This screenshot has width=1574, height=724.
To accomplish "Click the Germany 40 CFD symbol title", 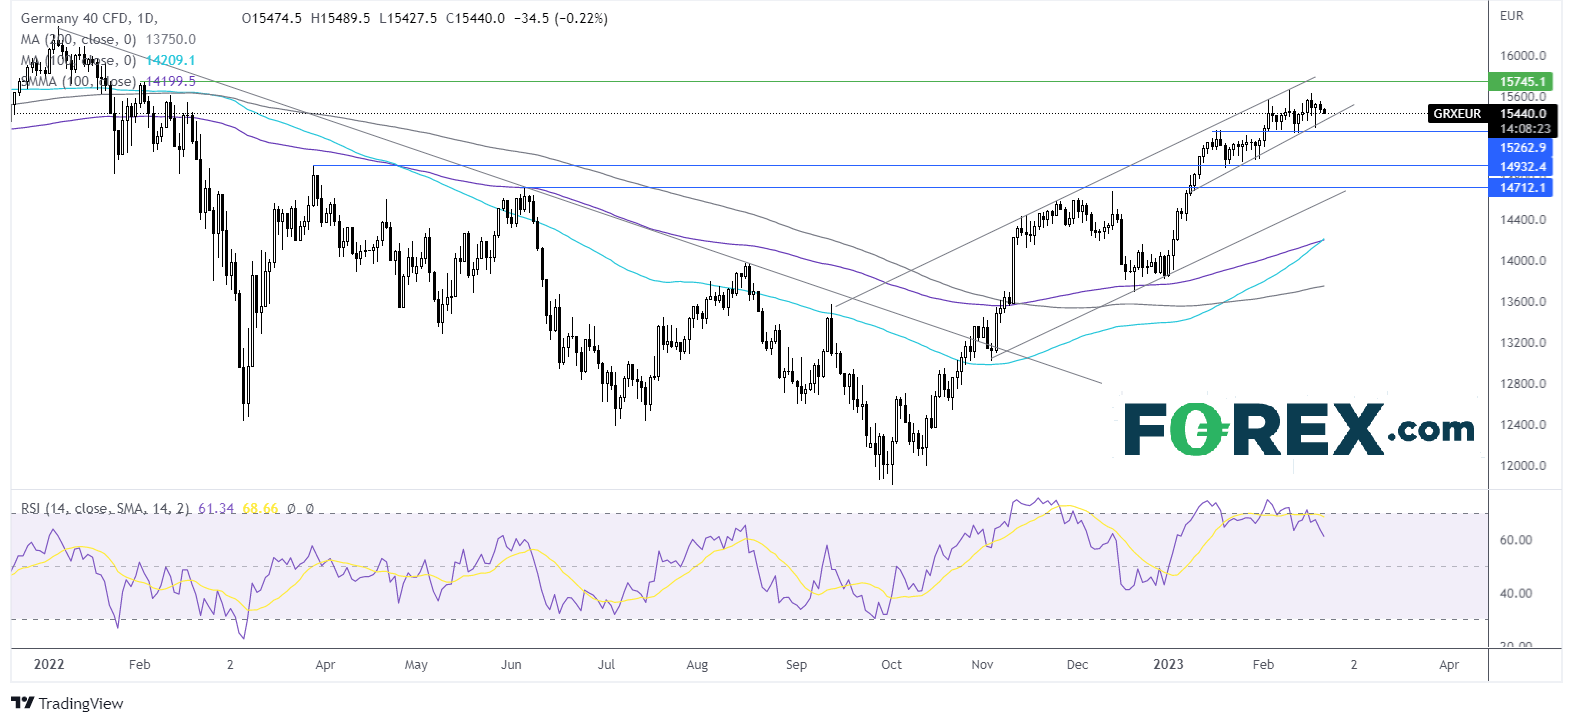I will [89, 18].
